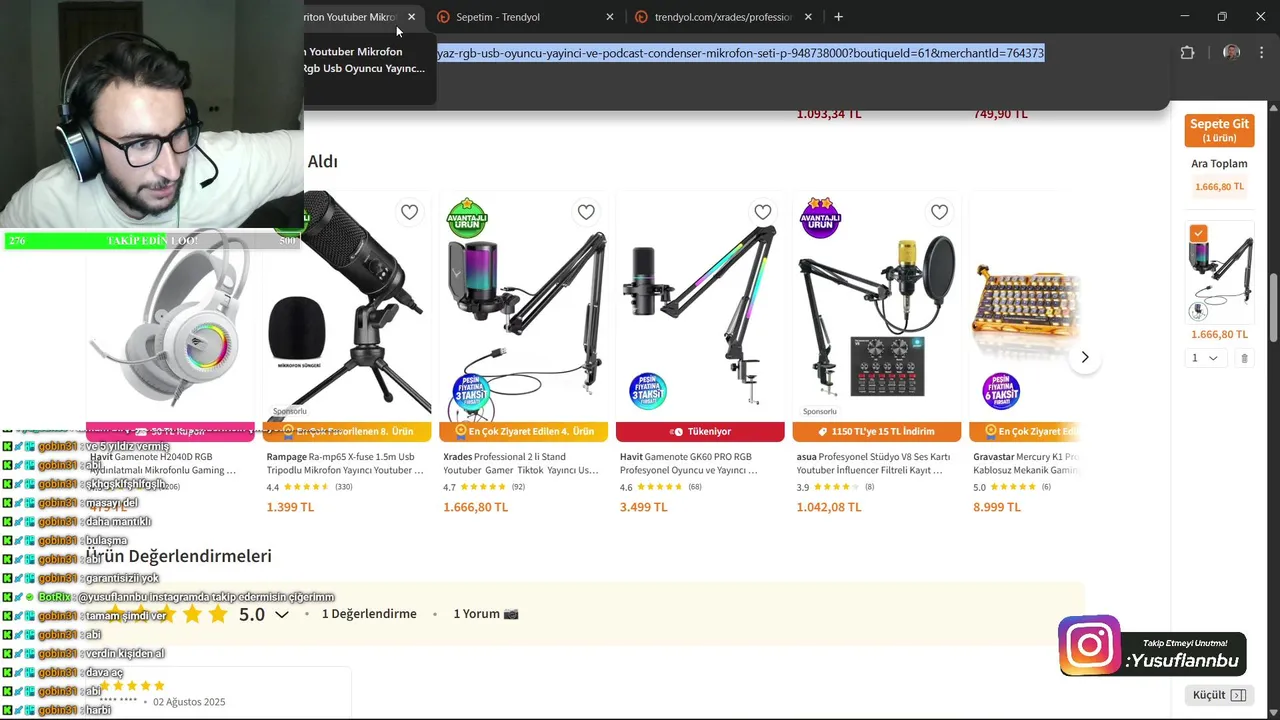Select the Youtuber Mikrofon browser tab
Image resolution: width=1280 pixels, height=720 pixels.
(x=349, y=17)
